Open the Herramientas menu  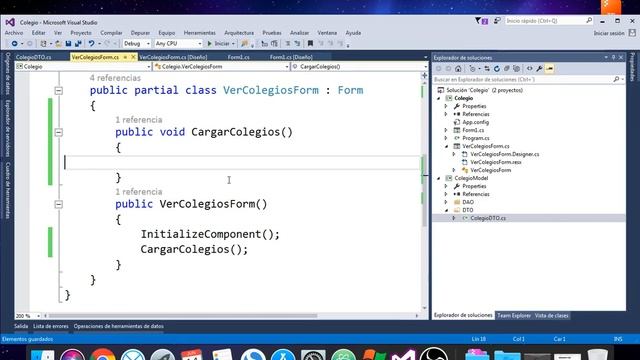pos(199,33)
